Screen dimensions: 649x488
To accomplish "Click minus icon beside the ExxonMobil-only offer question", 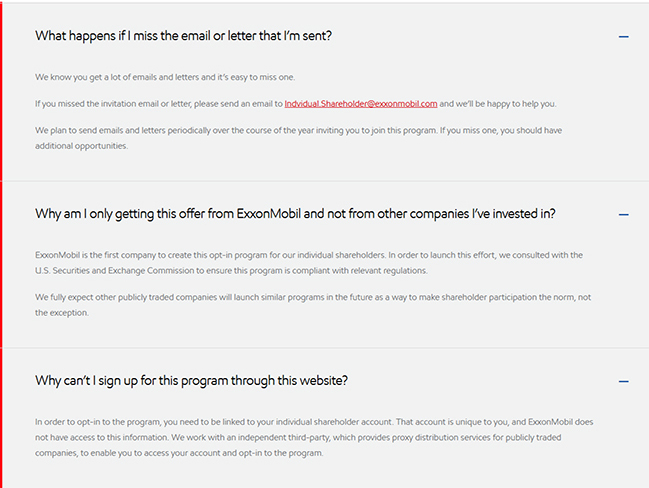I will pyautogui.click(x=624, y=214).
